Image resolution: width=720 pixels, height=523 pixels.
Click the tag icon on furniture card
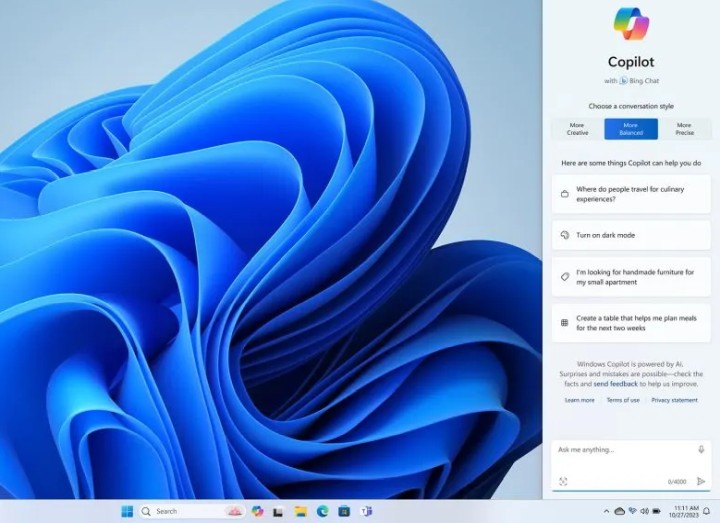tap(565, 277)
